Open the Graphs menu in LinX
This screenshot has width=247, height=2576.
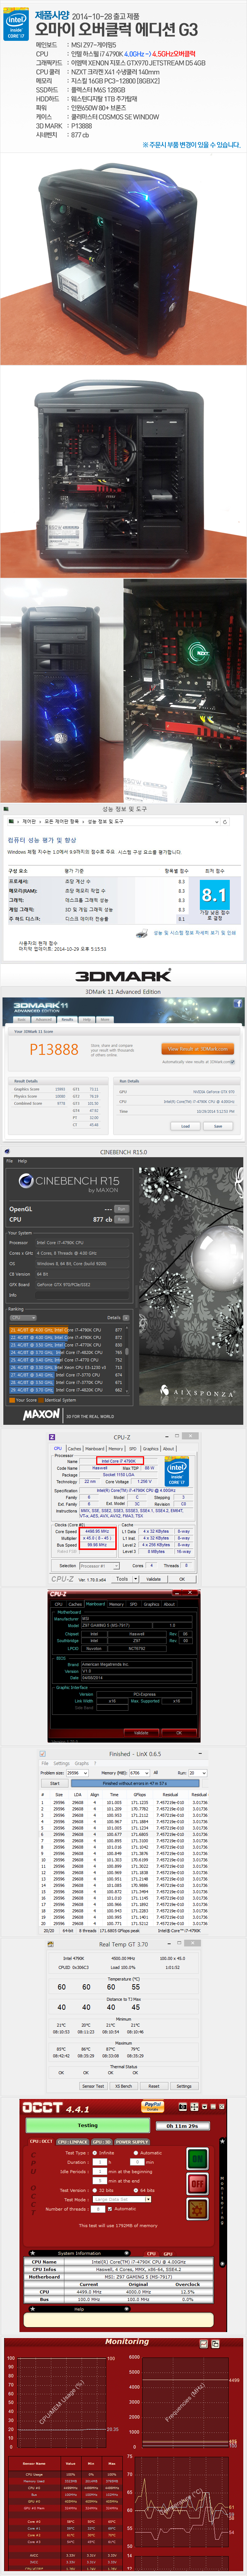82,1763
